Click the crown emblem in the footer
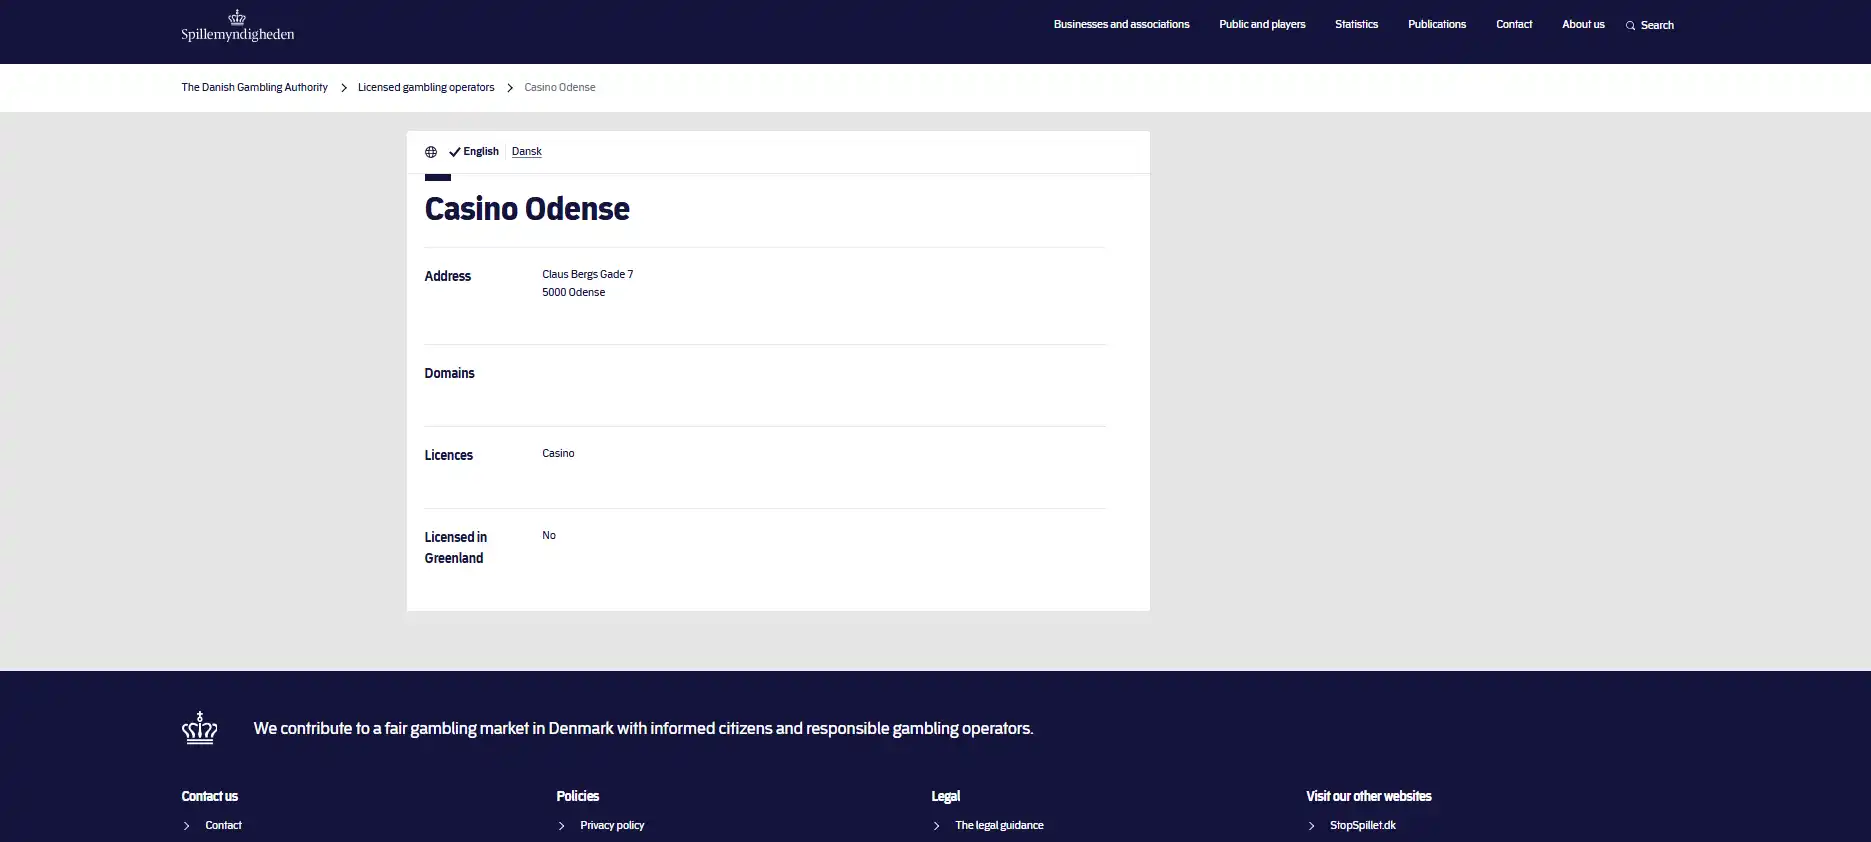Screen dimensions: 1871x842 tap(200, 728)
